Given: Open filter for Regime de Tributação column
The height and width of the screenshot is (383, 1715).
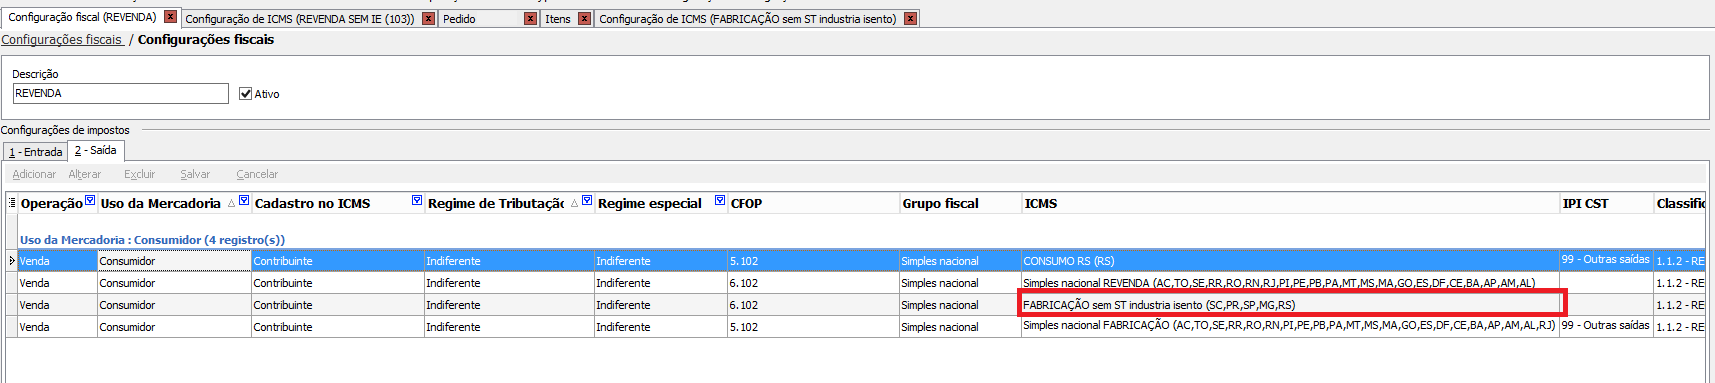Looking at the screenshot, I should coord(587,200).
